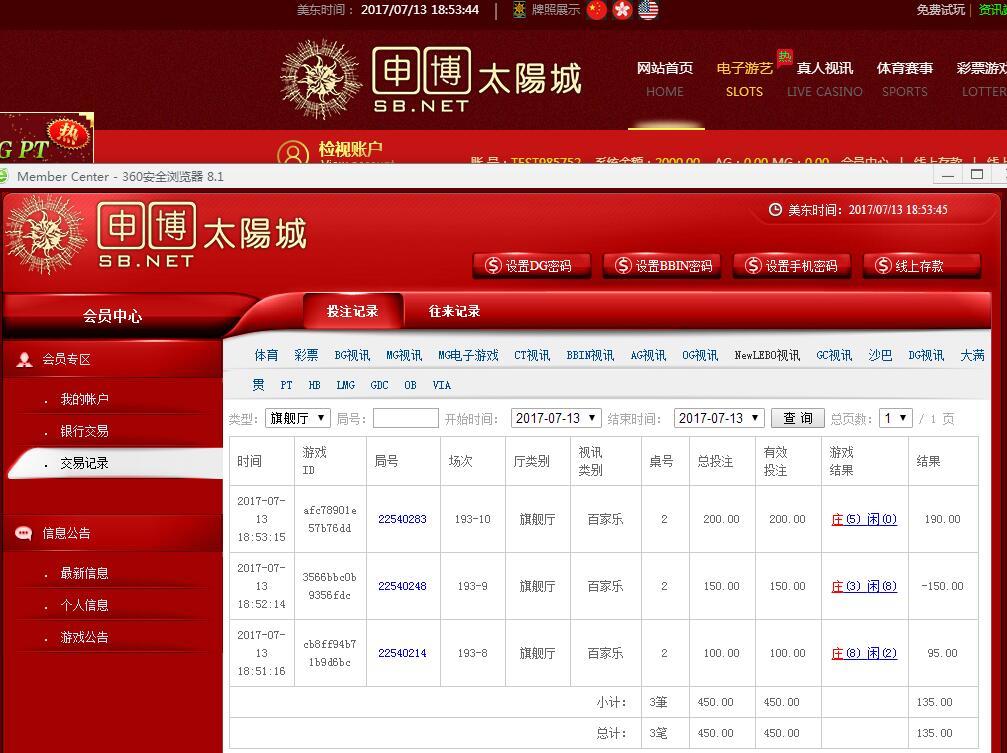Image resolution: width=1007 pixels, height=753 pixels.
Task: Select the BBIN视讯 category link
Action: tap(590, 355)
